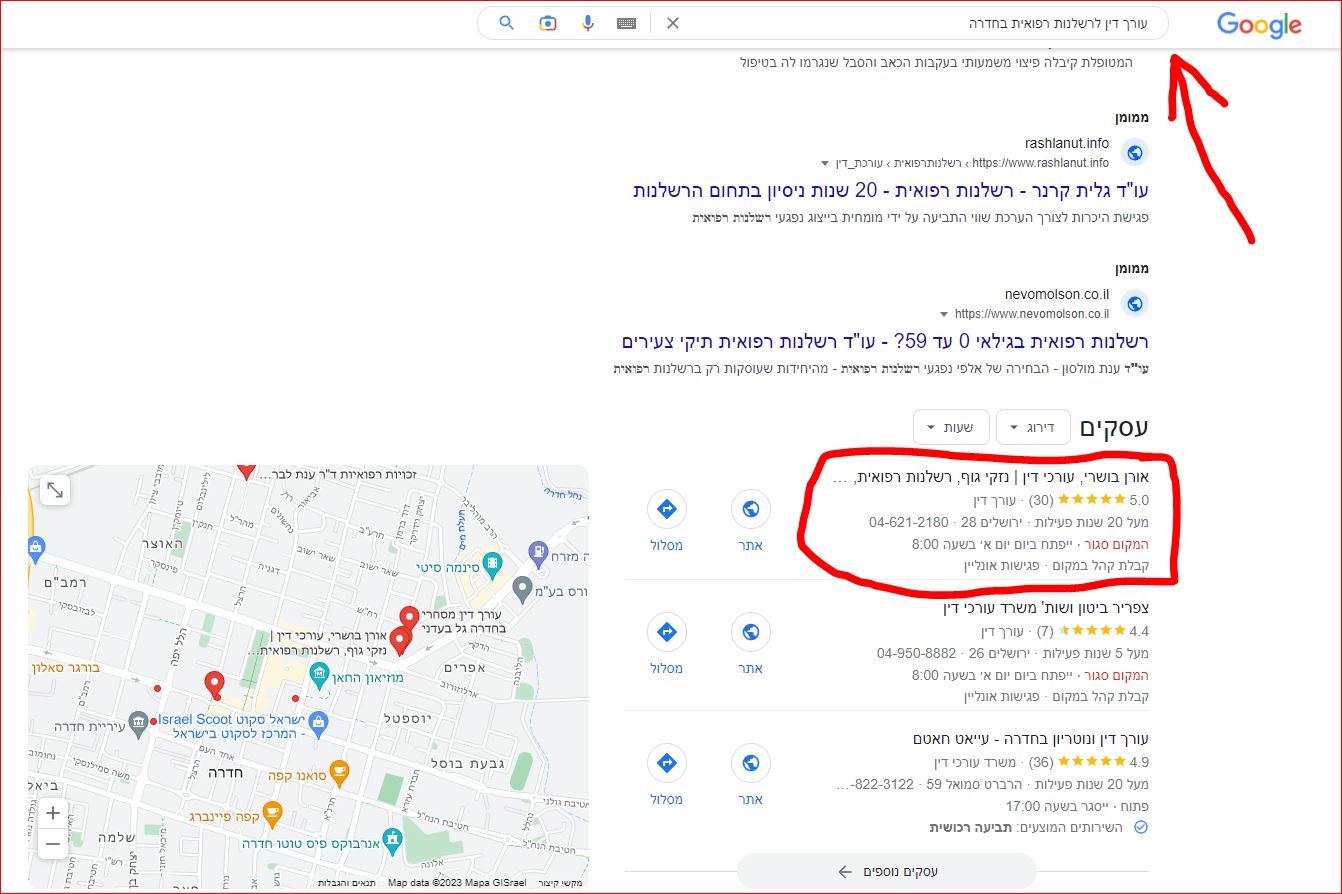Open עורך דין ונוטריון בחדרה listing title
This screenshot has width=1342, height=894.
point(1031,738)
